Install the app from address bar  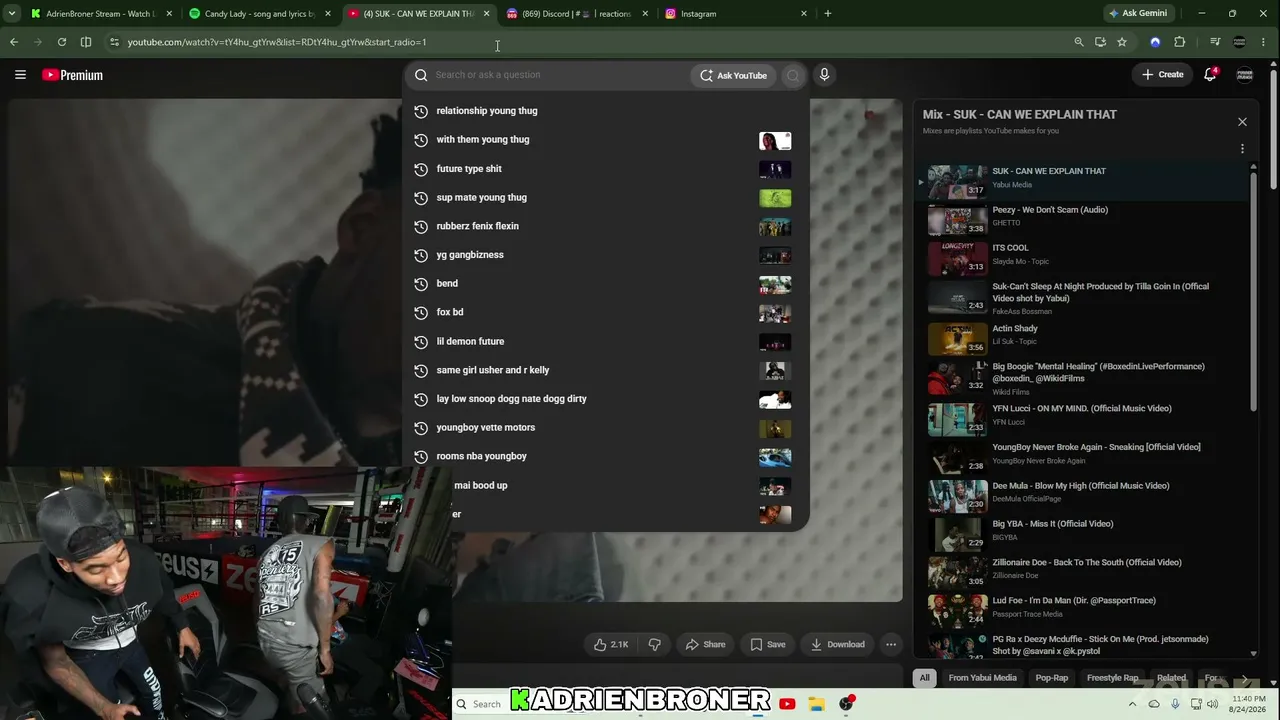point(1100,42)
